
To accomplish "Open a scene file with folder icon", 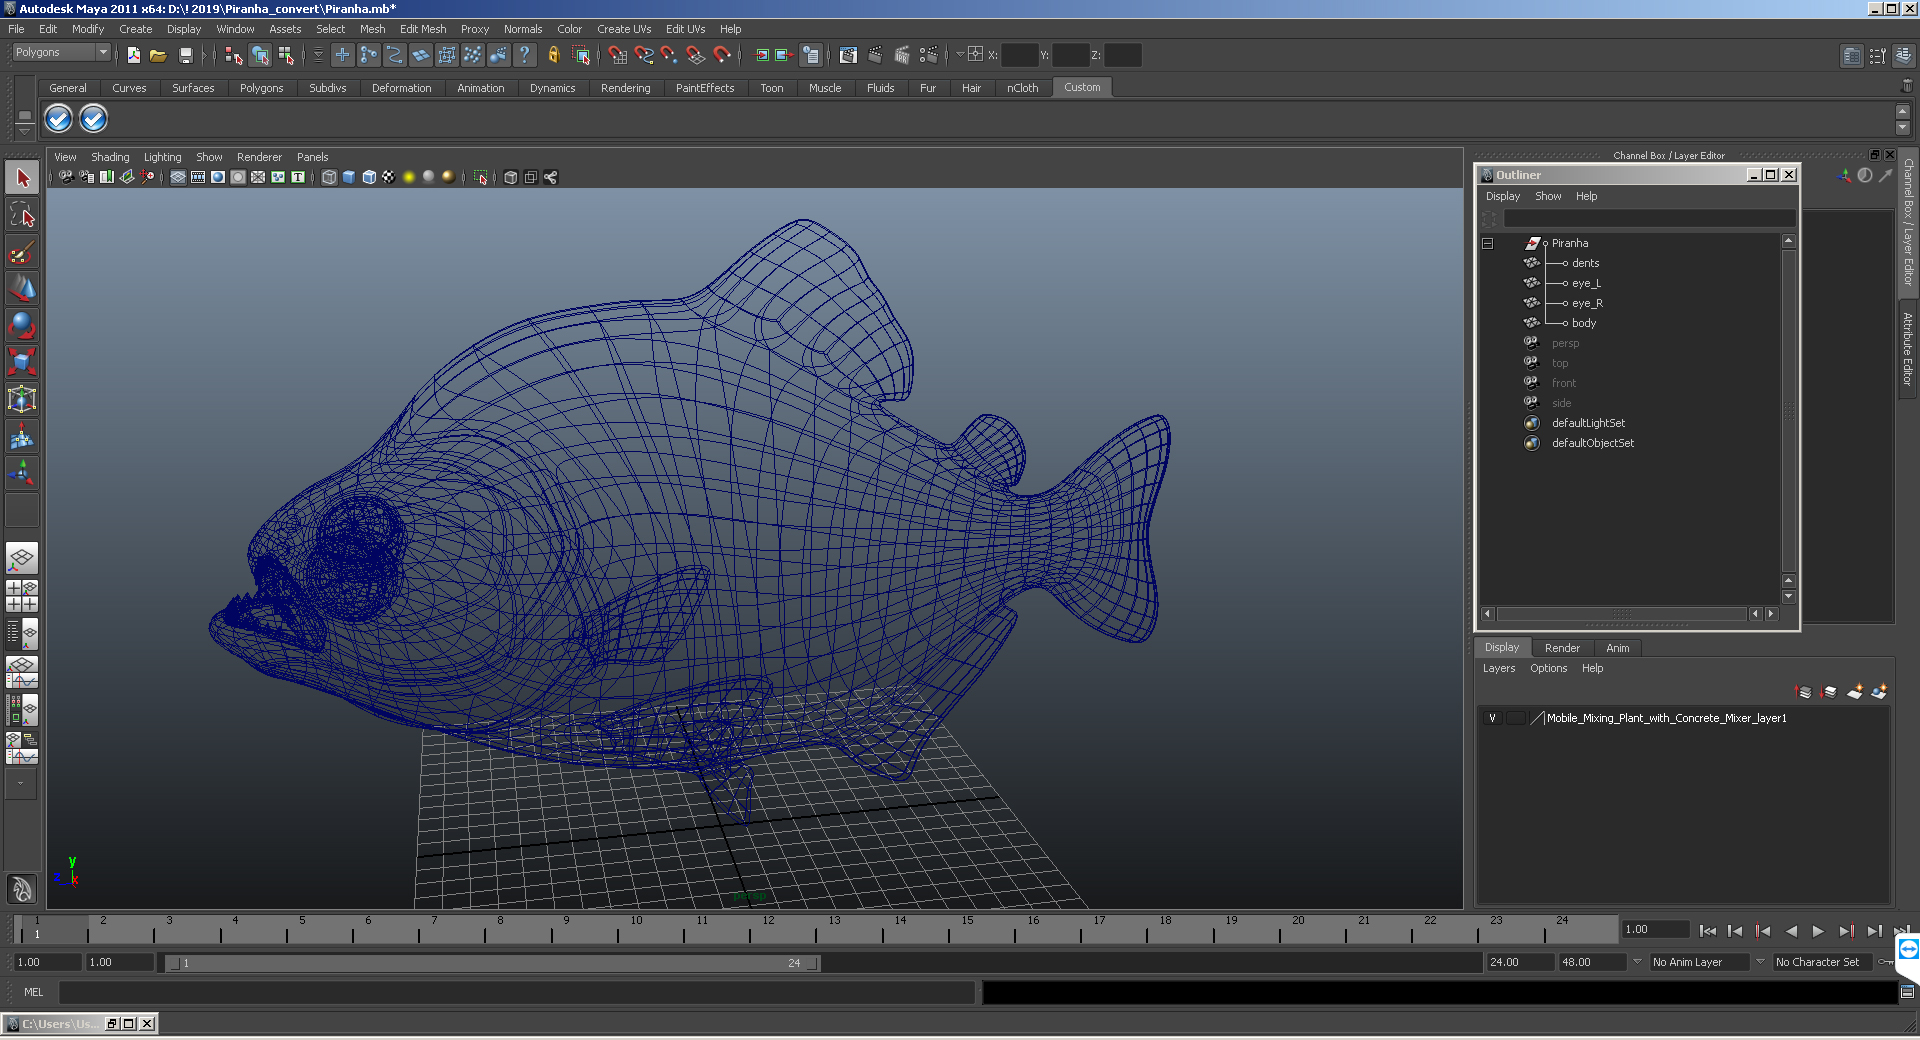I will point(158,55).
